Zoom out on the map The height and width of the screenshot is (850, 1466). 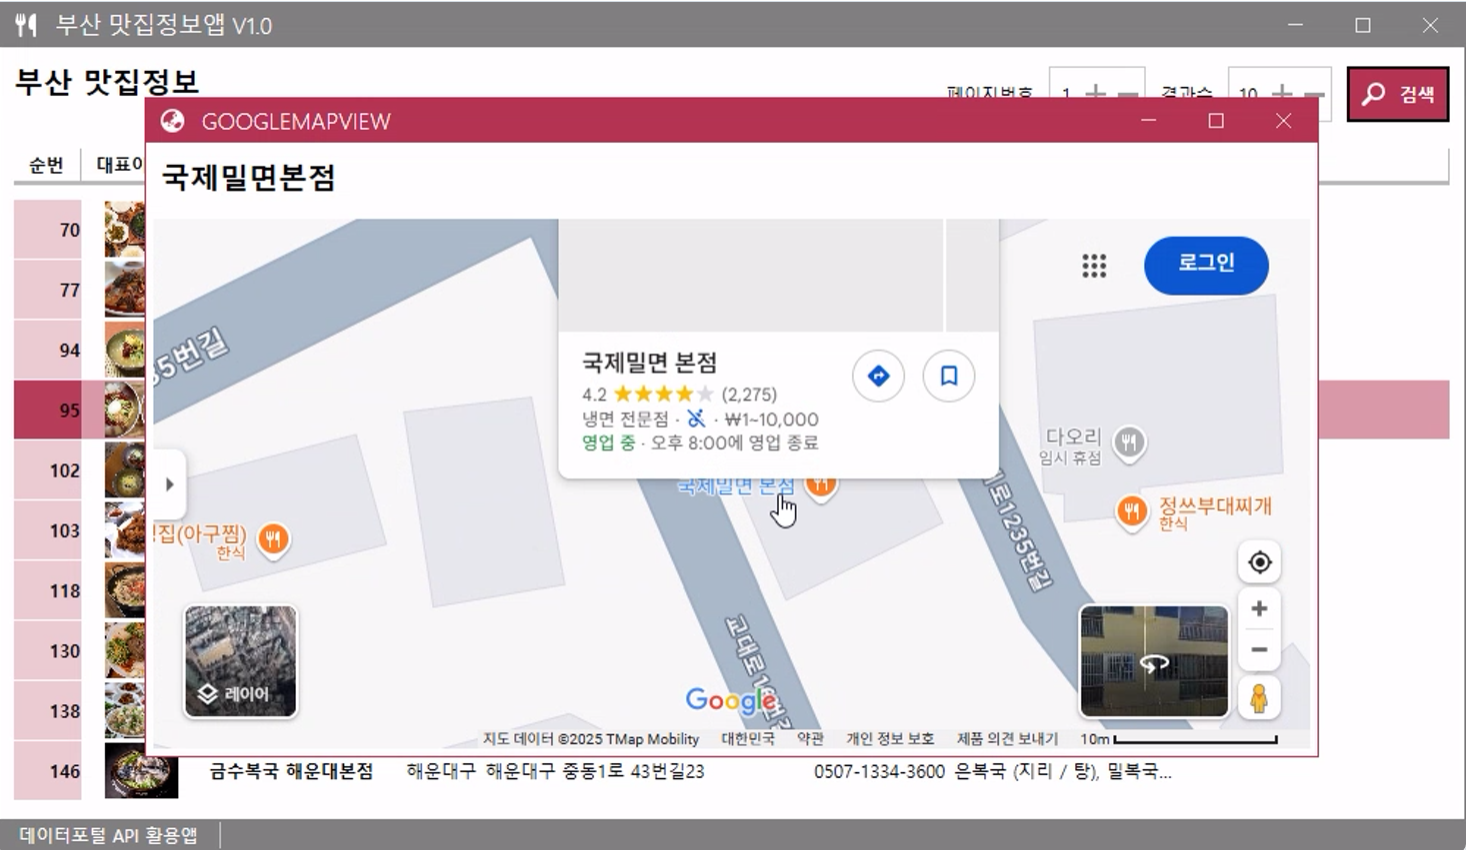pyautogui.click(x=1259, y=650)
